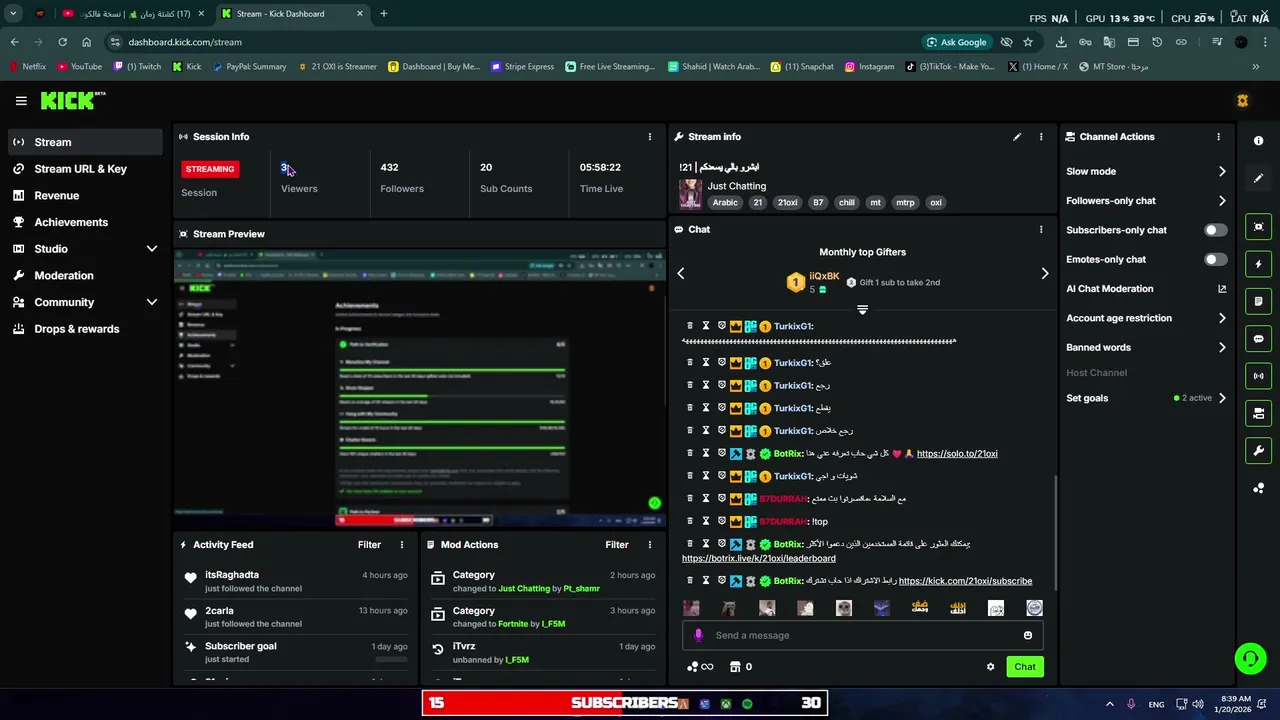Viewport: 1280px width, 720px height.
Task: Open Mod Actions Filter
Action: (x=616, y=545)
